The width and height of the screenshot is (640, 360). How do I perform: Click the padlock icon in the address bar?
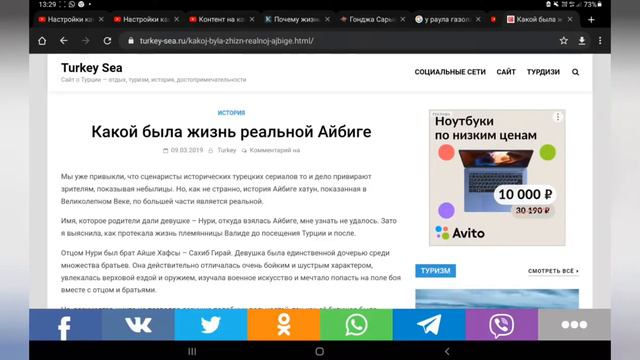coord(131,41)
